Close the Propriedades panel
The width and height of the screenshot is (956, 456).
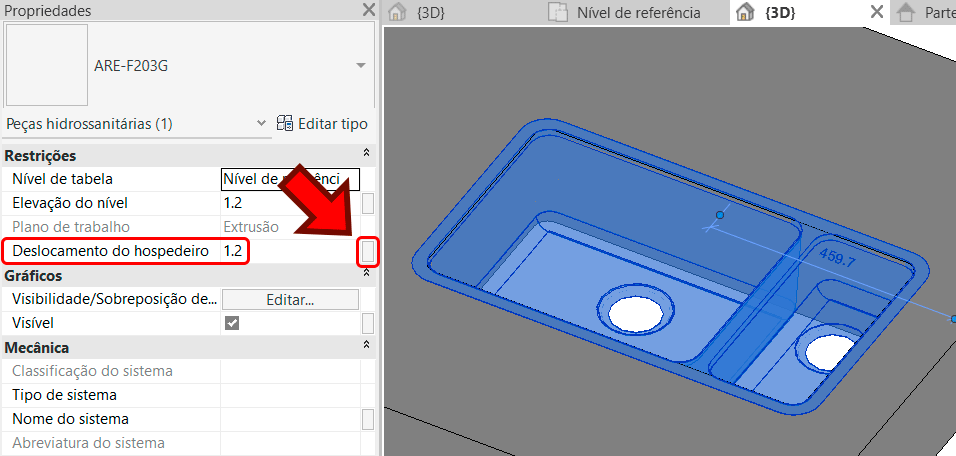[x=368, y=10]
